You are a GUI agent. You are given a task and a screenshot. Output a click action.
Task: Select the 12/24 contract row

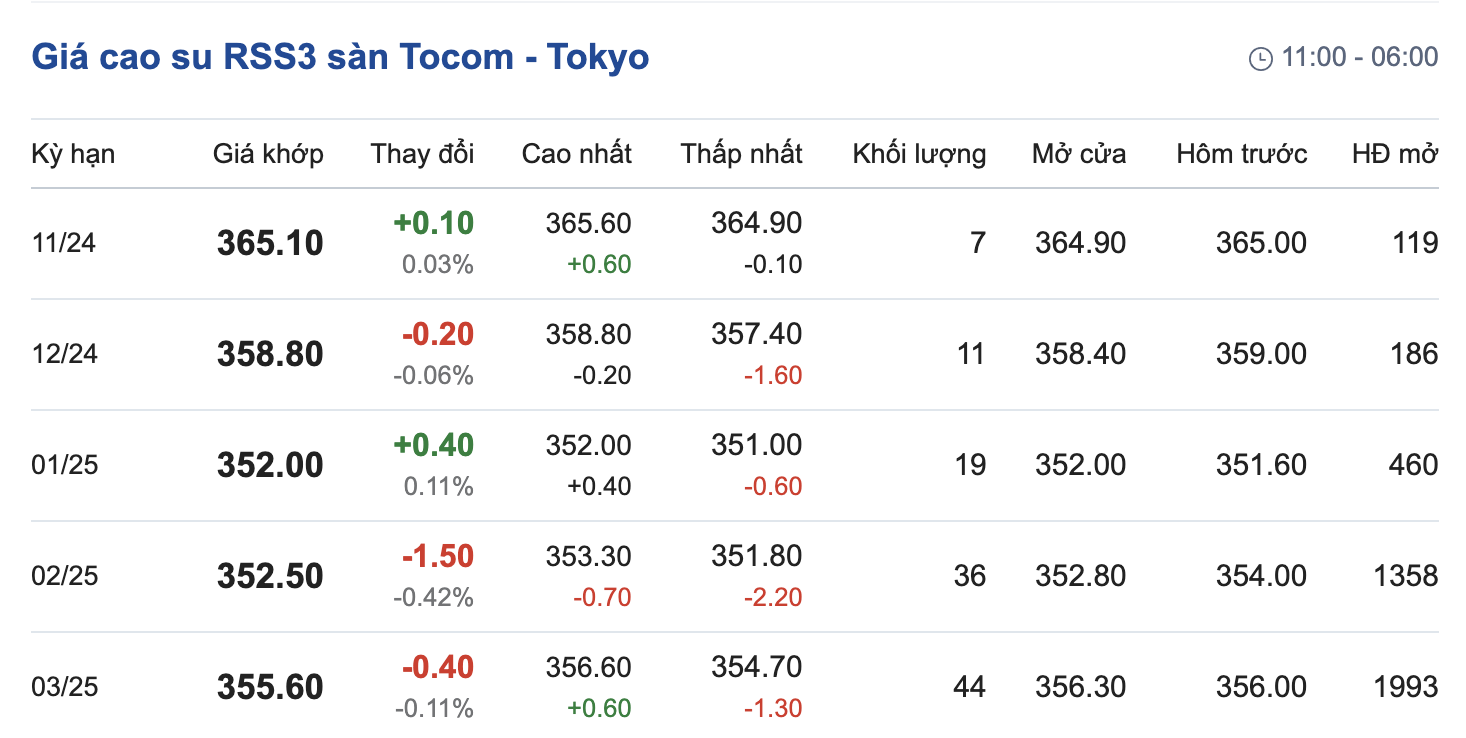[x=735, y=354]
